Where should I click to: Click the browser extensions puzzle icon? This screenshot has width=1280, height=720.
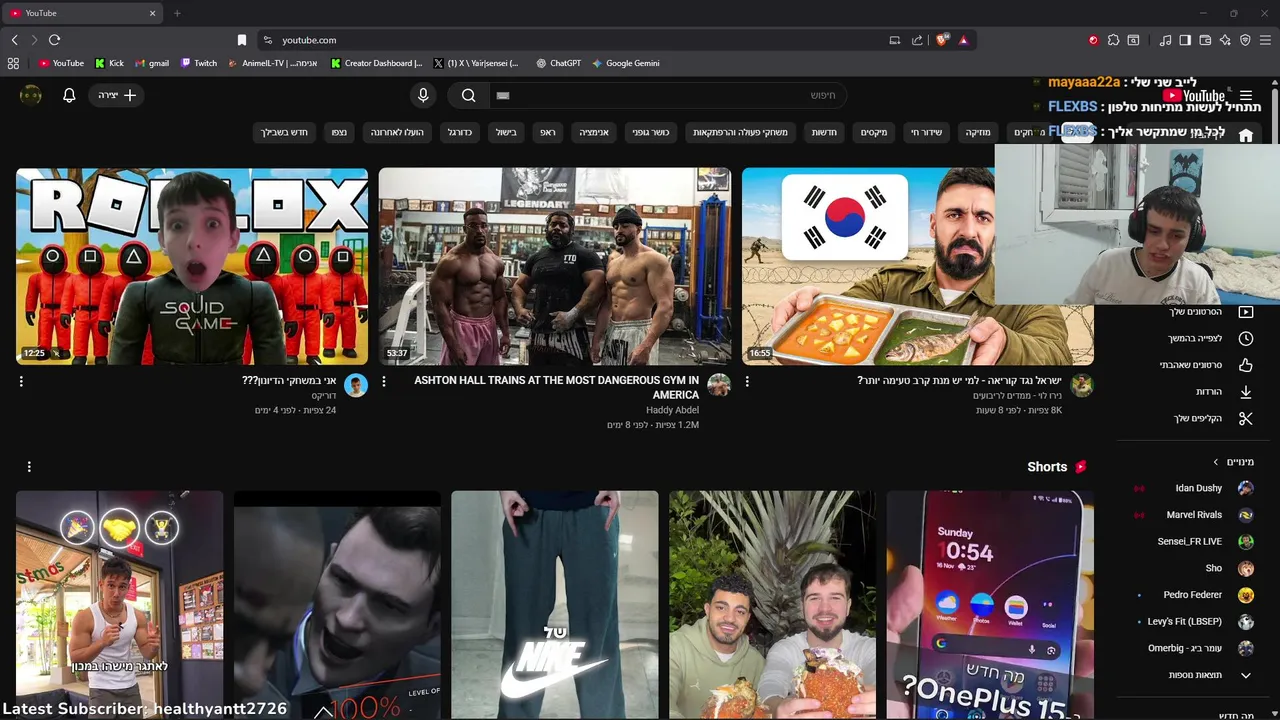[1113, 40]
